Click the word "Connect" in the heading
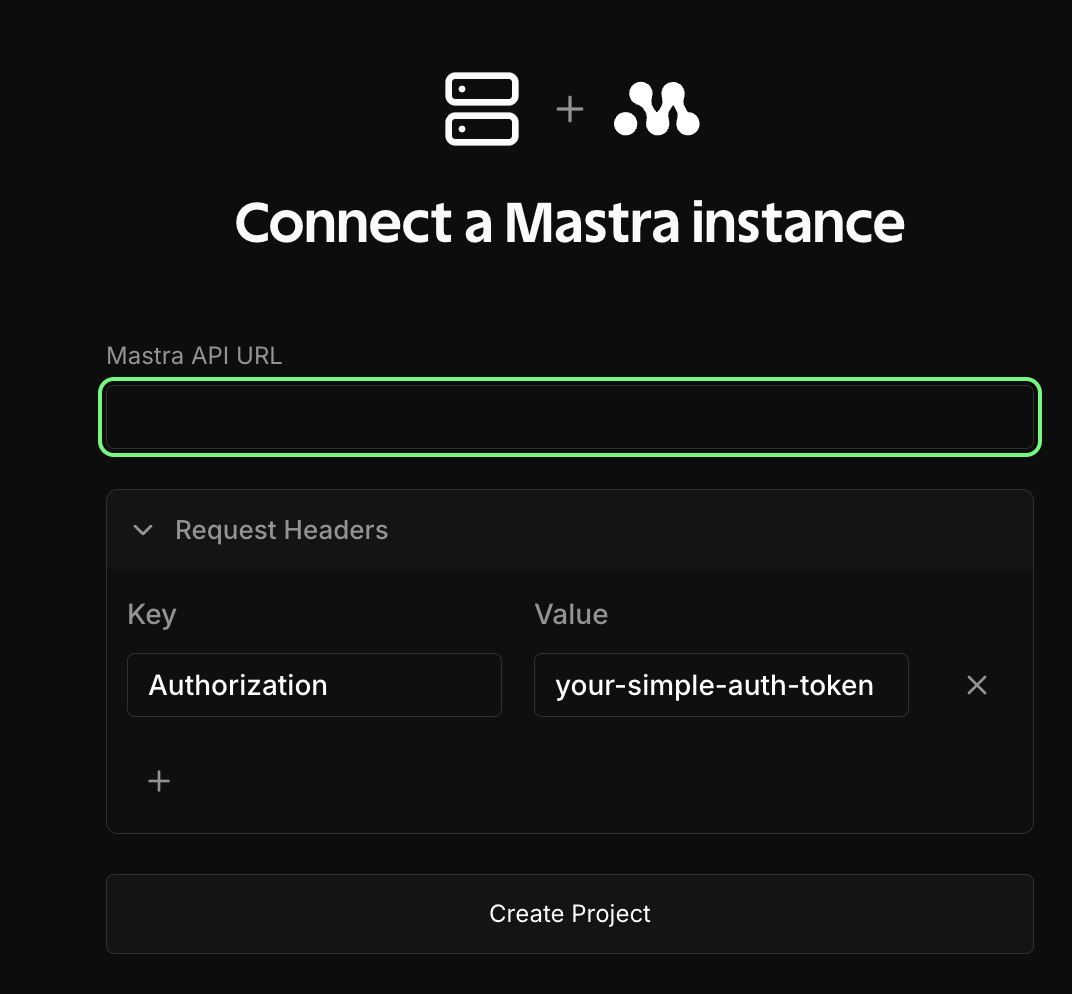The image size is (1072, 994). 343,222
